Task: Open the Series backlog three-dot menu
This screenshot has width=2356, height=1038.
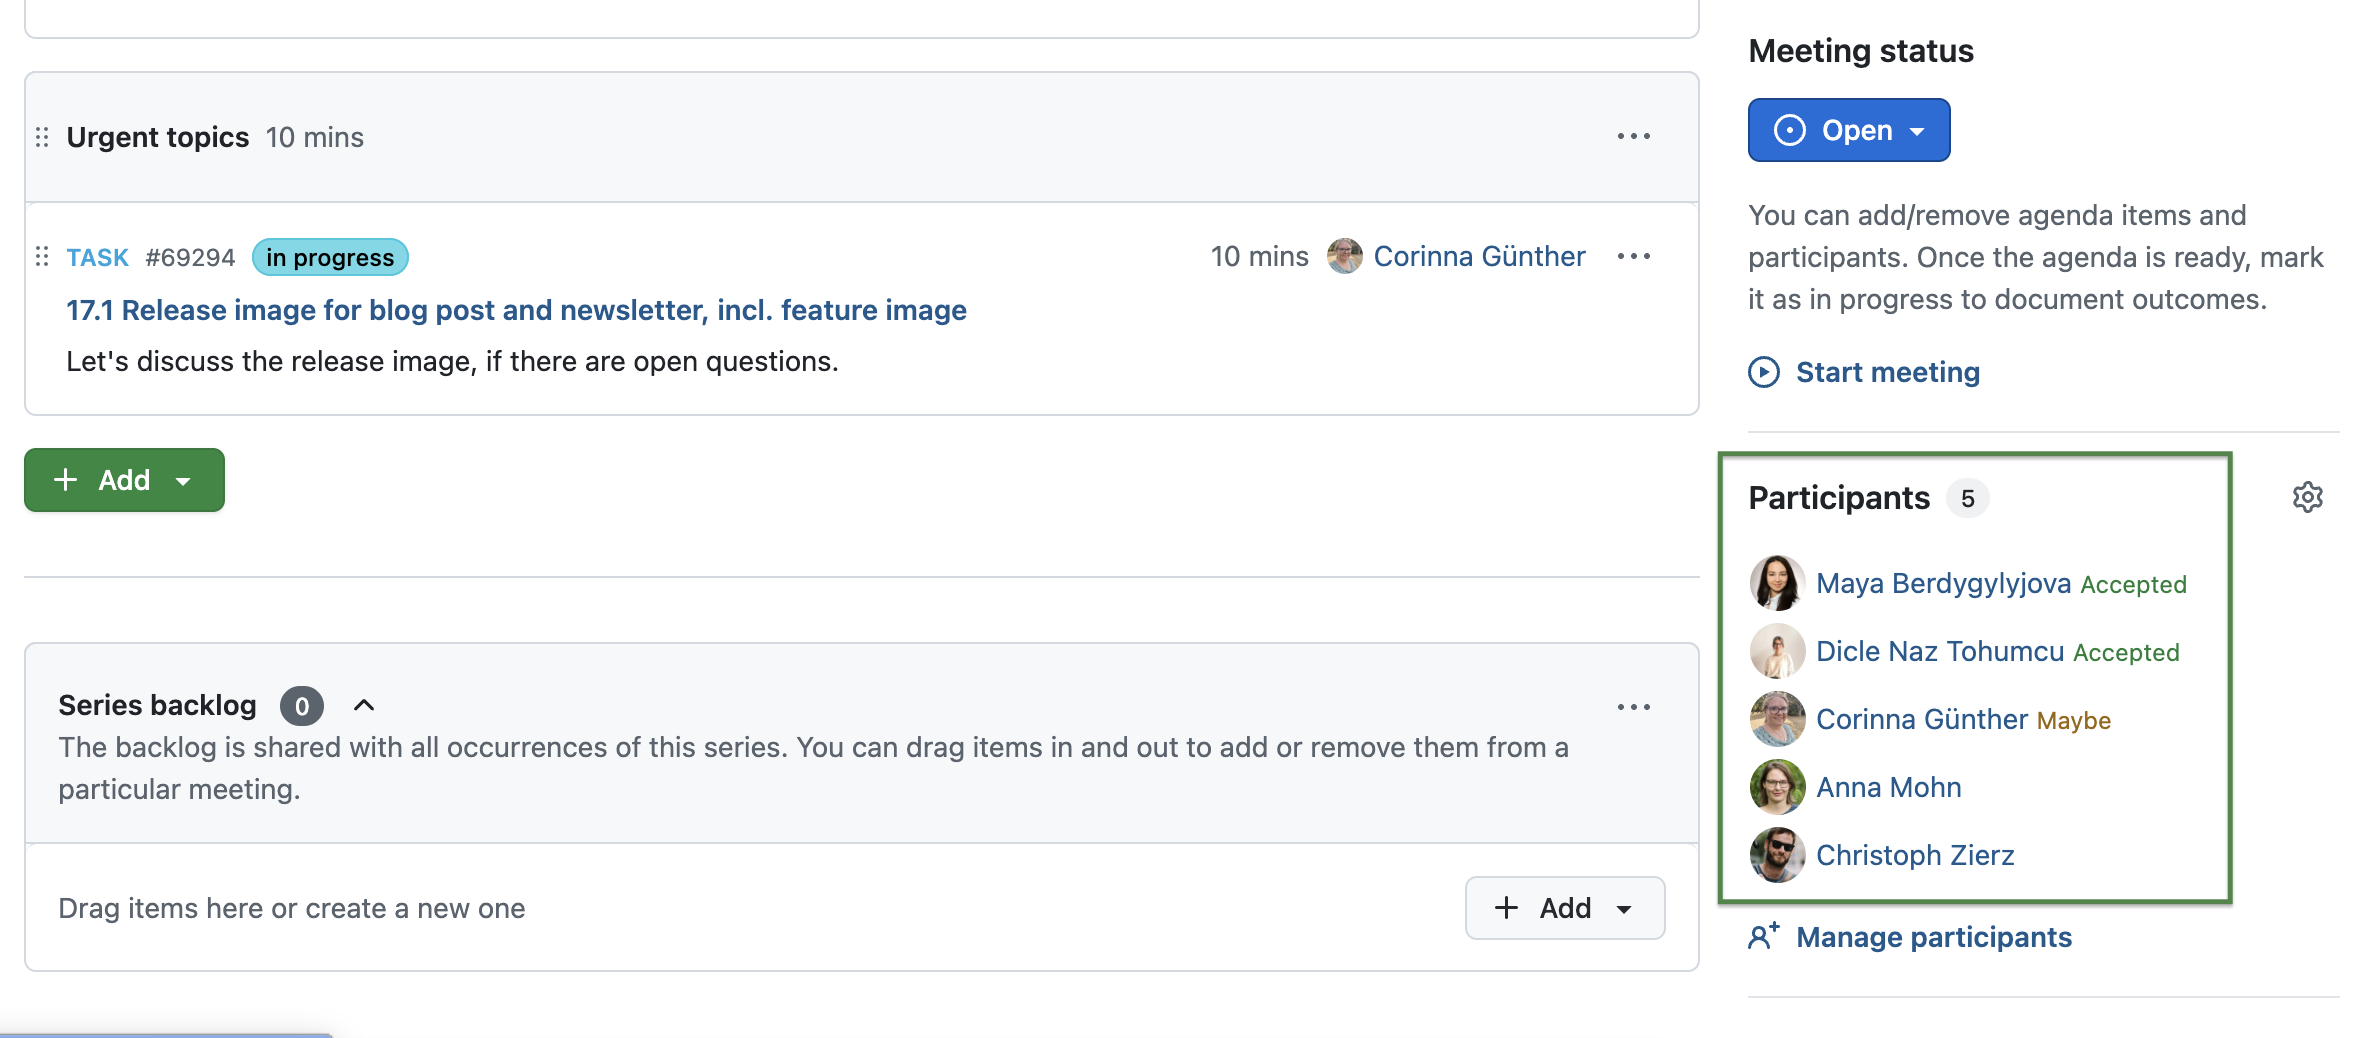Action: pos(1633,707)
